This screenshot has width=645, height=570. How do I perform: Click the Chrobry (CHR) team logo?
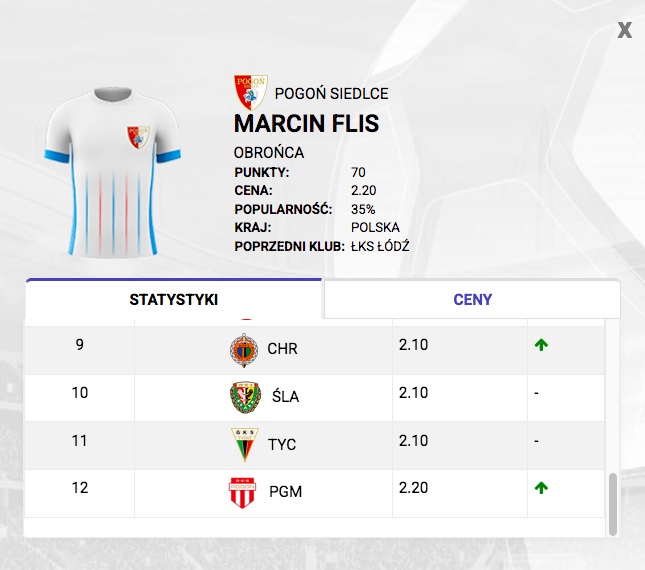coord(245,349)
